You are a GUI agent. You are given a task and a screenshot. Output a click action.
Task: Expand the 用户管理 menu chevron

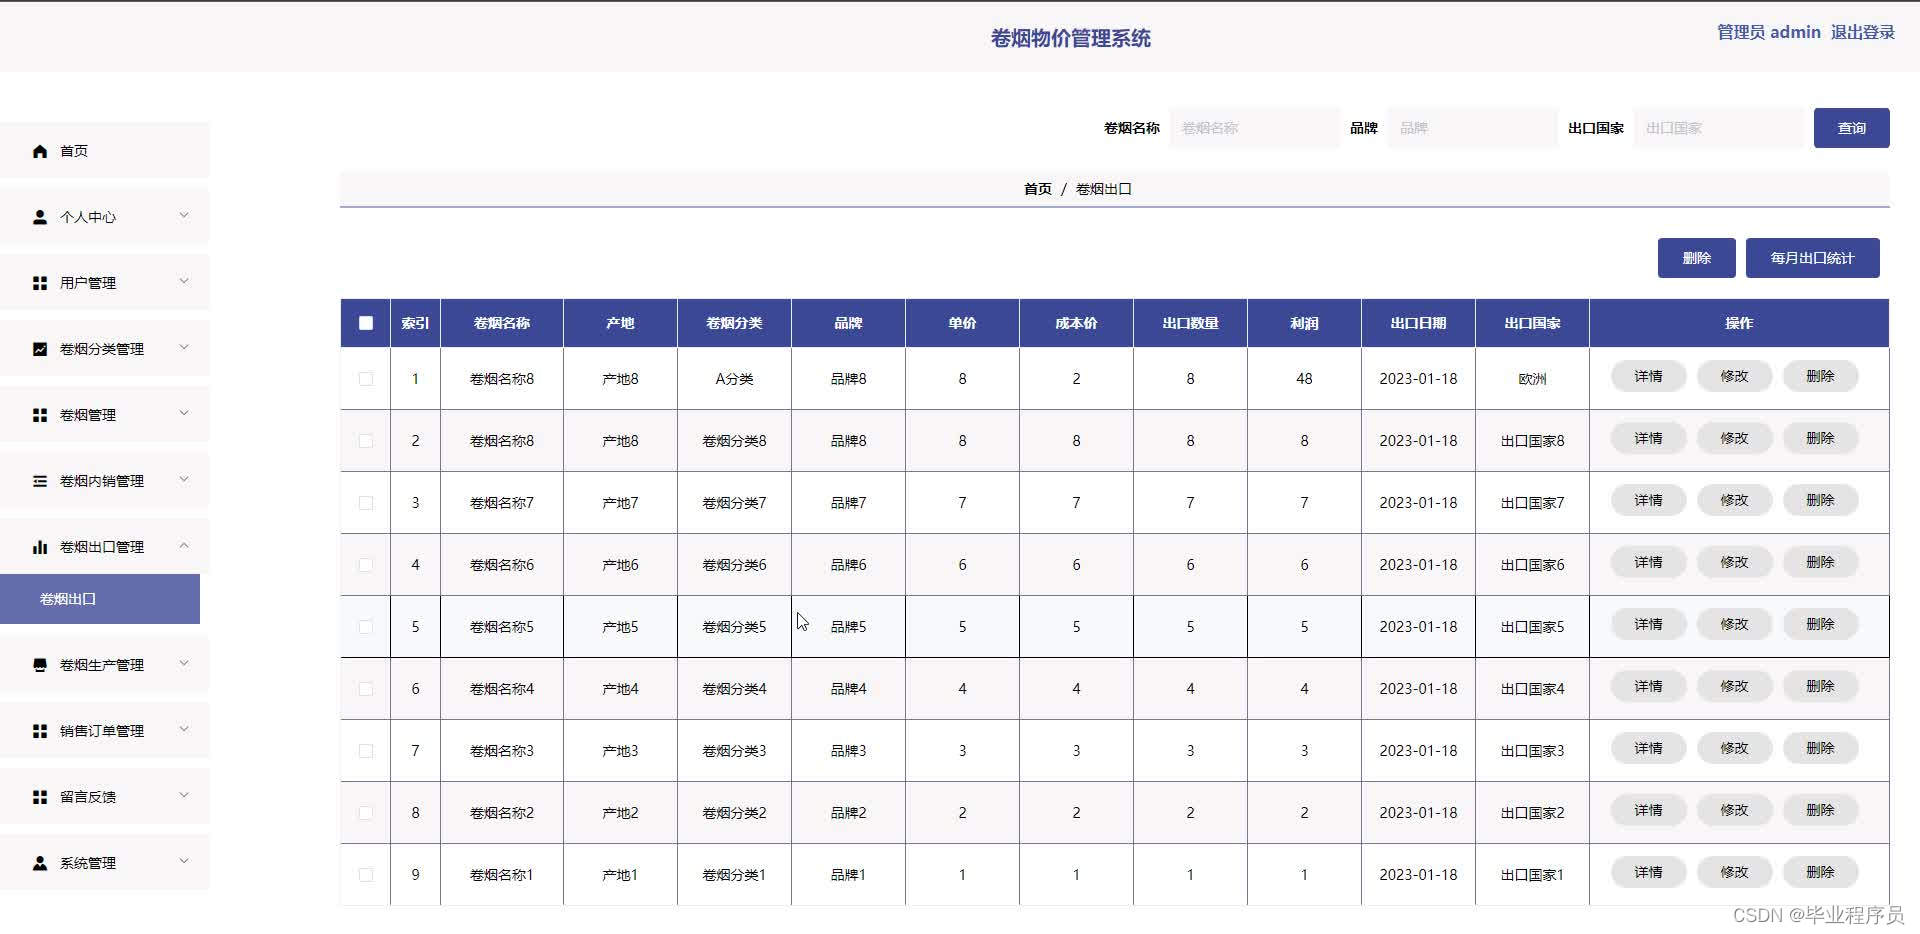pyautogui.click(x=184, y=281)
